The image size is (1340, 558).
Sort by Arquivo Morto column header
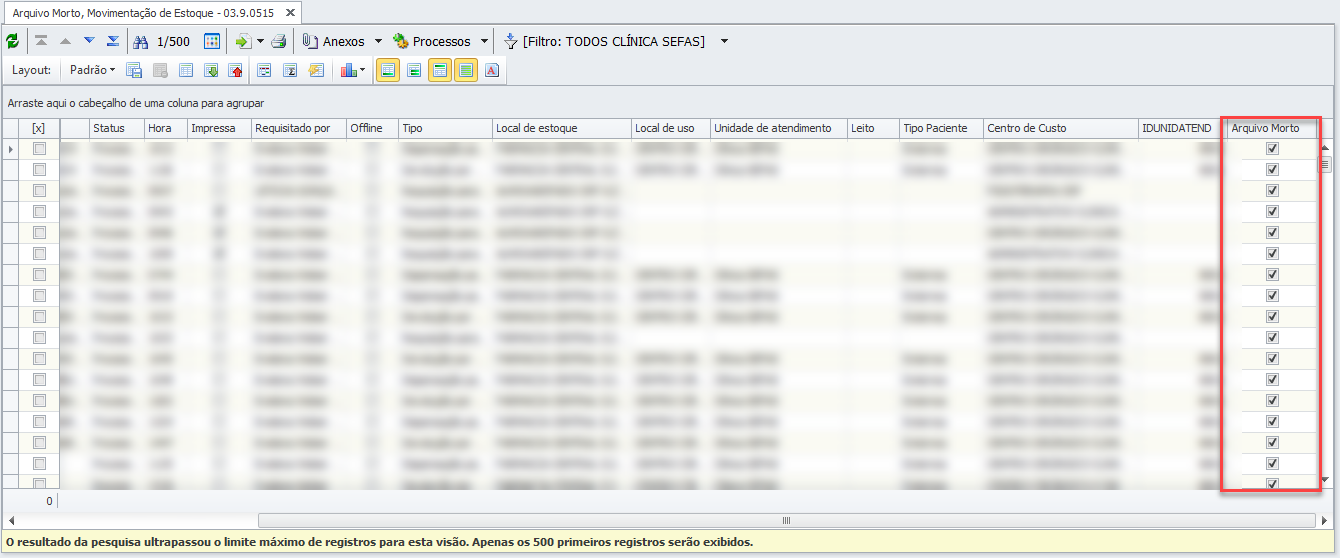coord(1272,128)
